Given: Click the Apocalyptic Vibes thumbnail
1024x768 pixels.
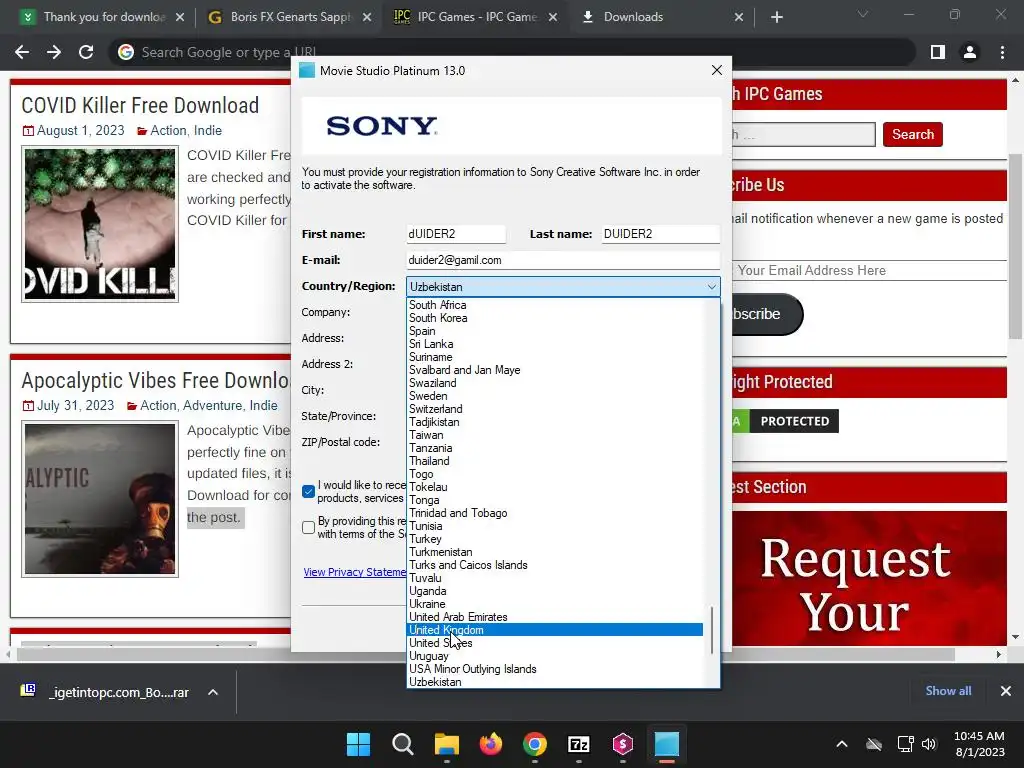Looking at the screenshot, I should pos(100,499).
